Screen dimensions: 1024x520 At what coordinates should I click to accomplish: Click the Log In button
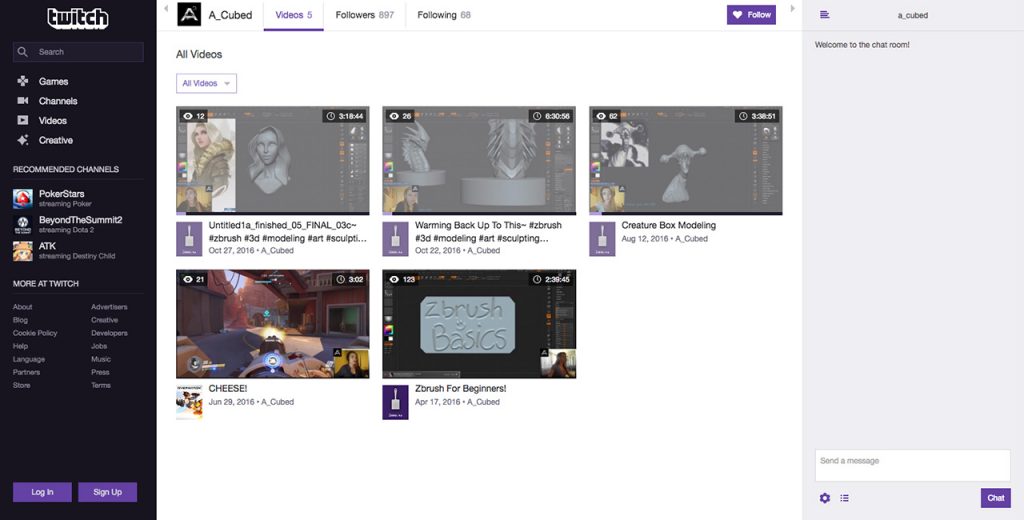point(42,492)
